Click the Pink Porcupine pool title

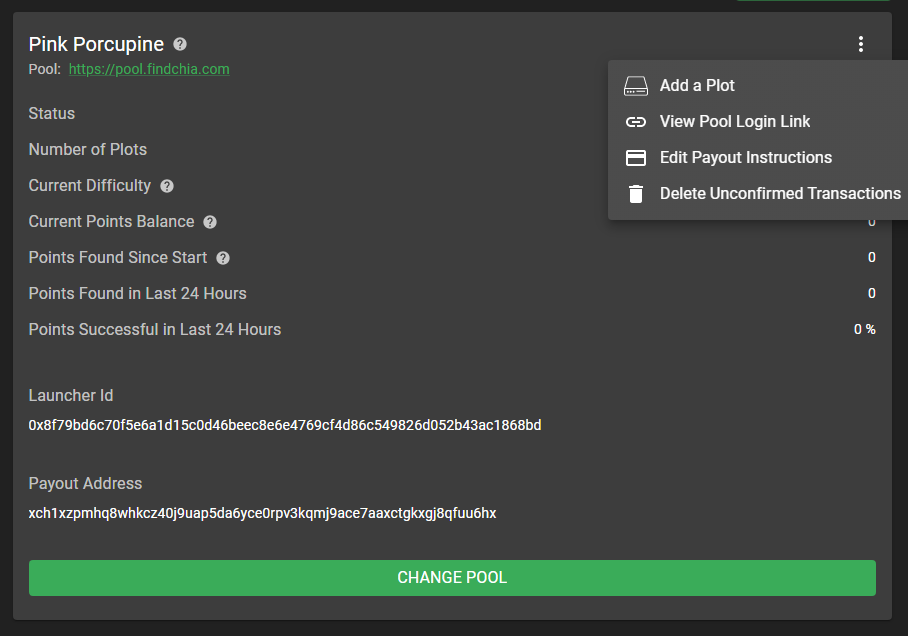96,44
